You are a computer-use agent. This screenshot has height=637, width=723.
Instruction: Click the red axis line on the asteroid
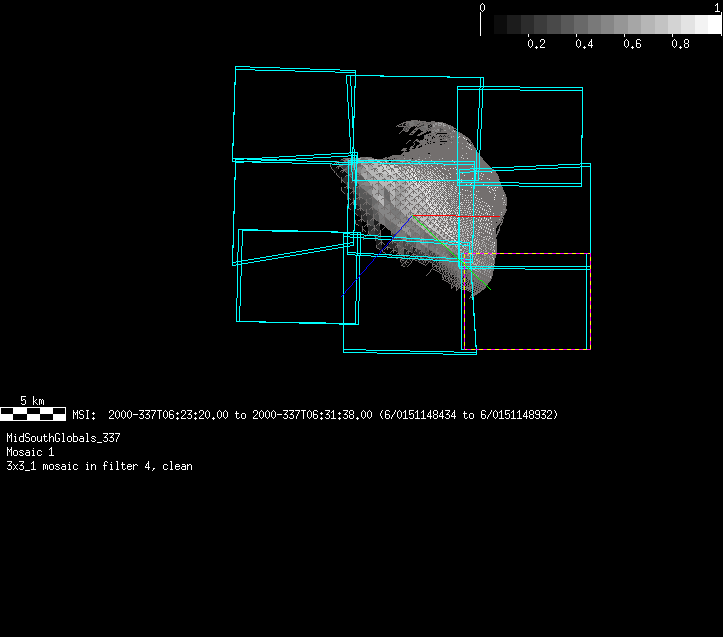tap(478, 216)
